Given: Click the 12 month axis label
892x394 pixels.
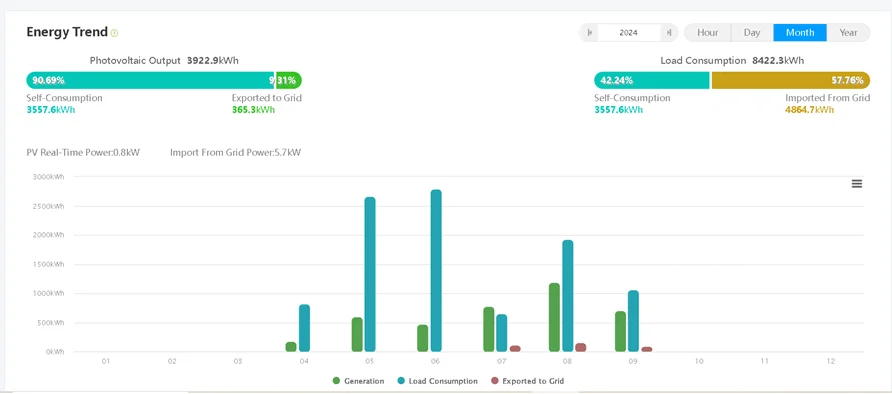Looking at the screenshot, I should [831, 362].
